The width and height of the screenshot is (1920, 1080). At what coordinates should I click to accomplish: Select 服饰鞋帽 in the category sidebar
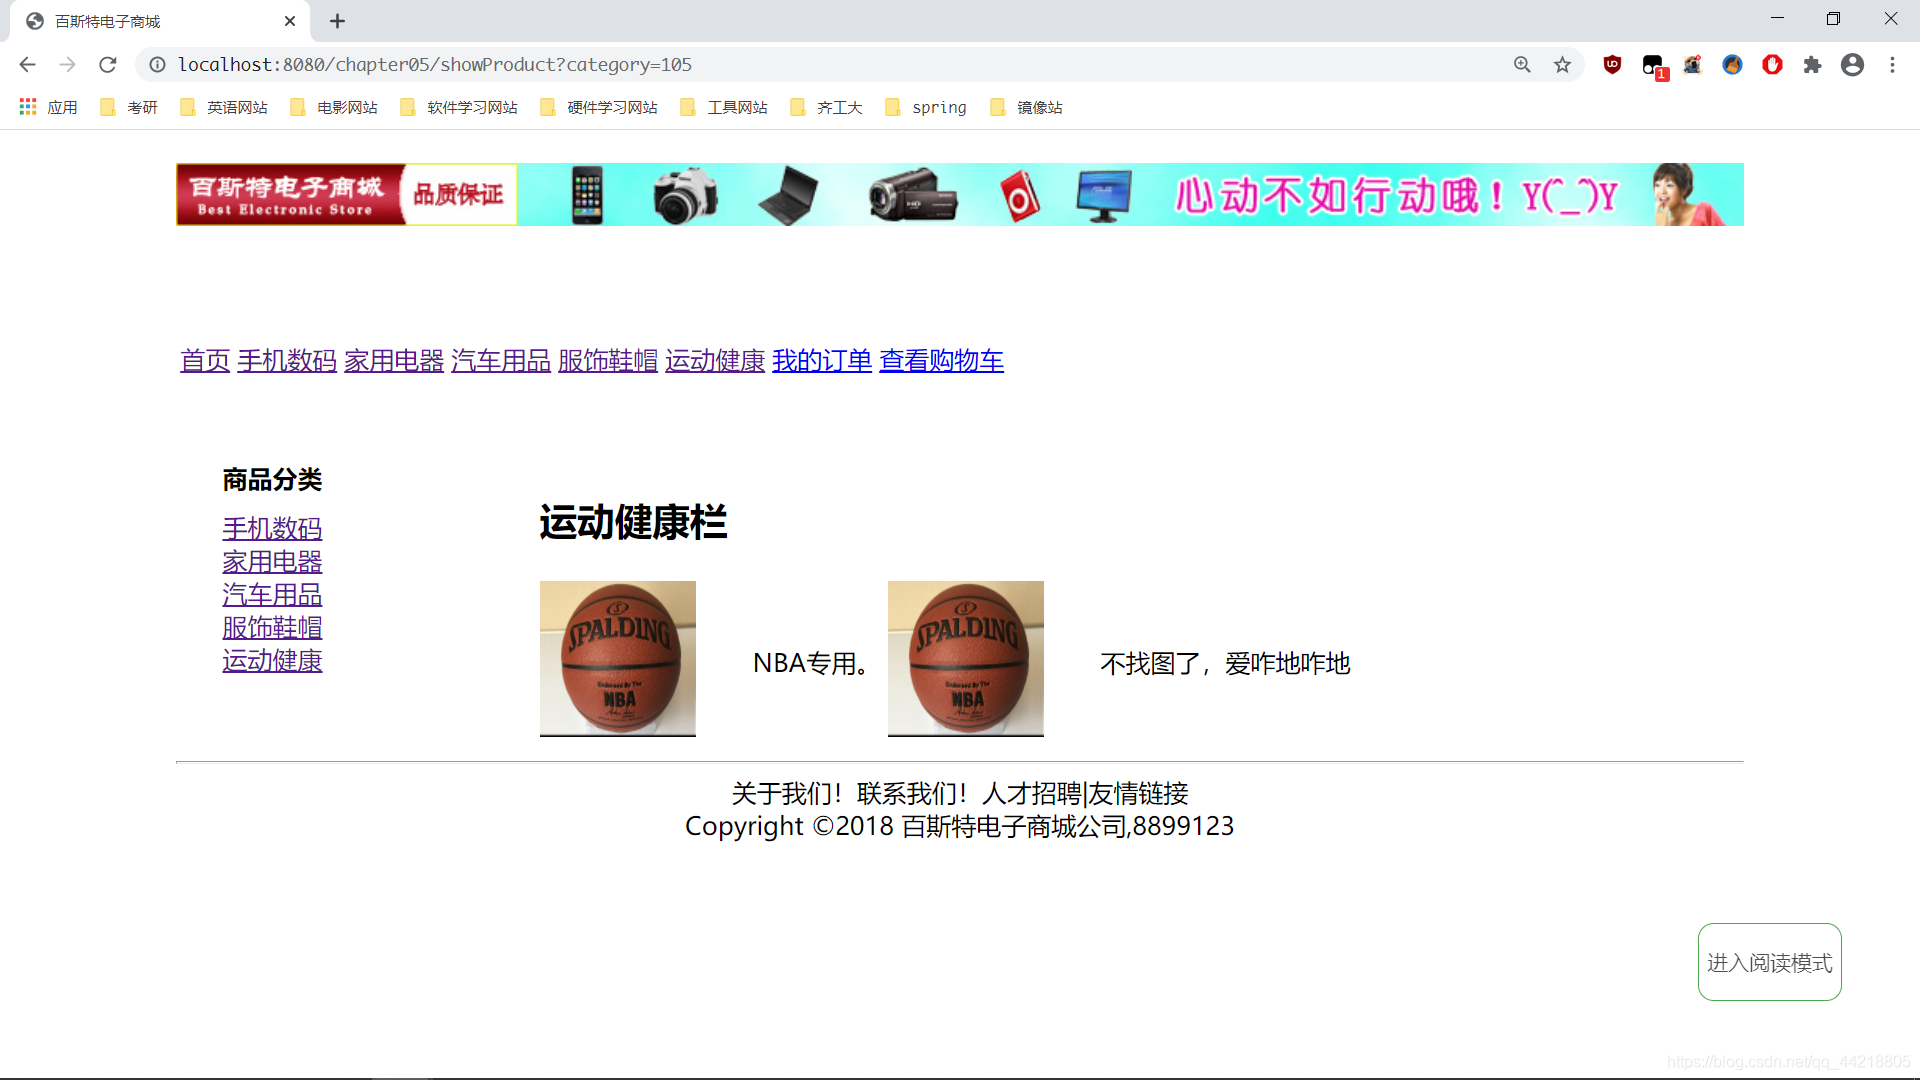click(272, 628)
